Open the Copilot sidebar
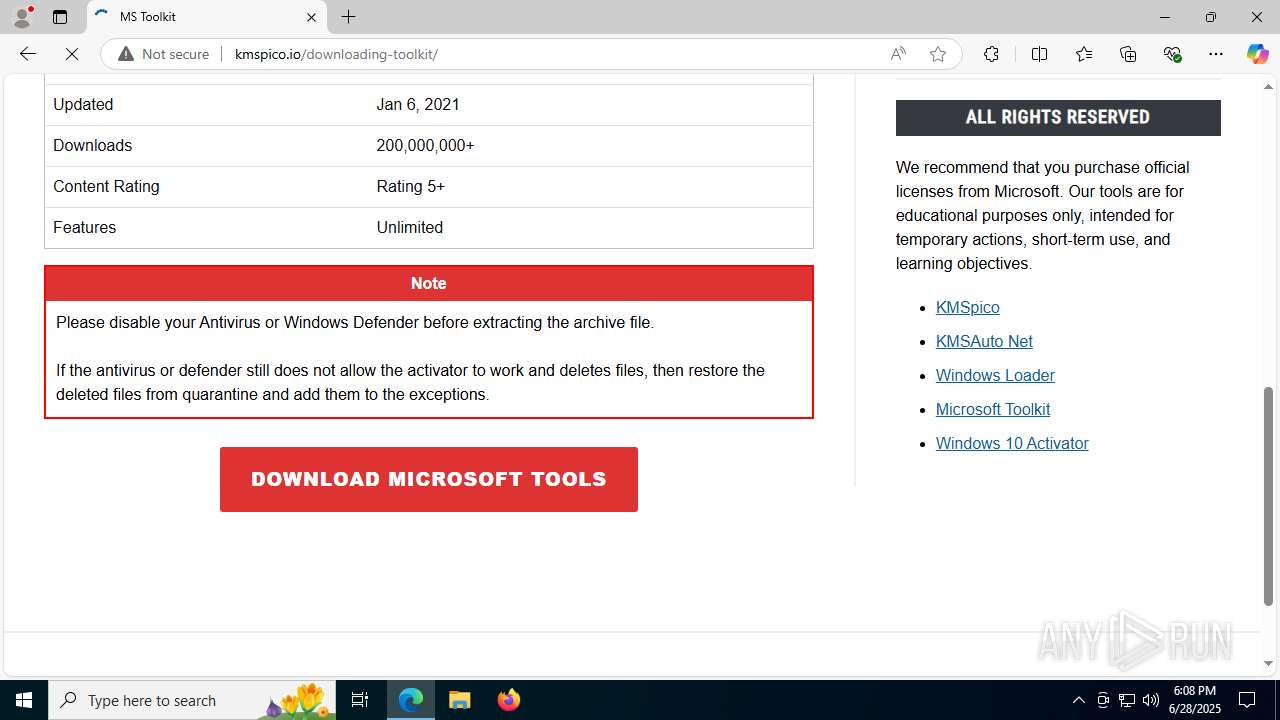Viewport: 1280px width, 720px height. (x=1257, y=54)
